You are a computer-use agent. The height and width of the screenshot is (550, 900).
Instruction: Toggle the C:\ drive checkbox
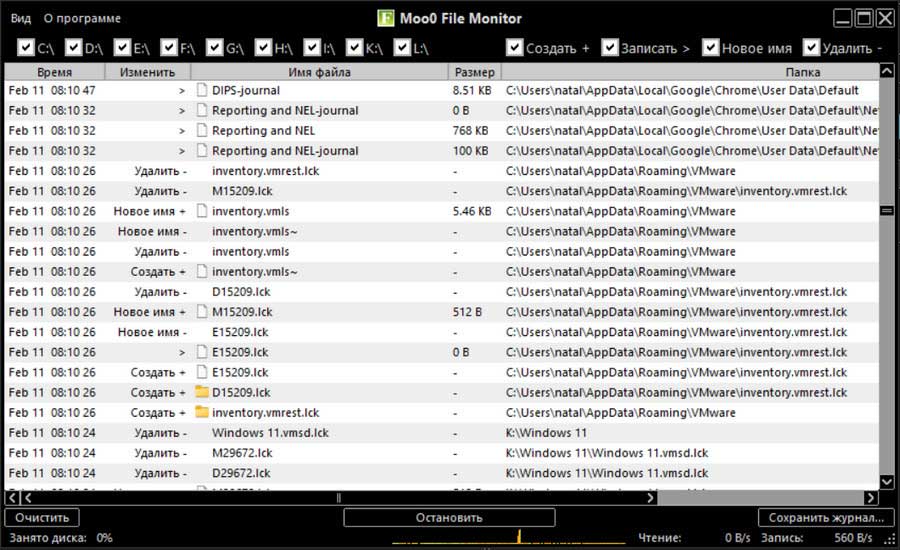coord(26,47)
